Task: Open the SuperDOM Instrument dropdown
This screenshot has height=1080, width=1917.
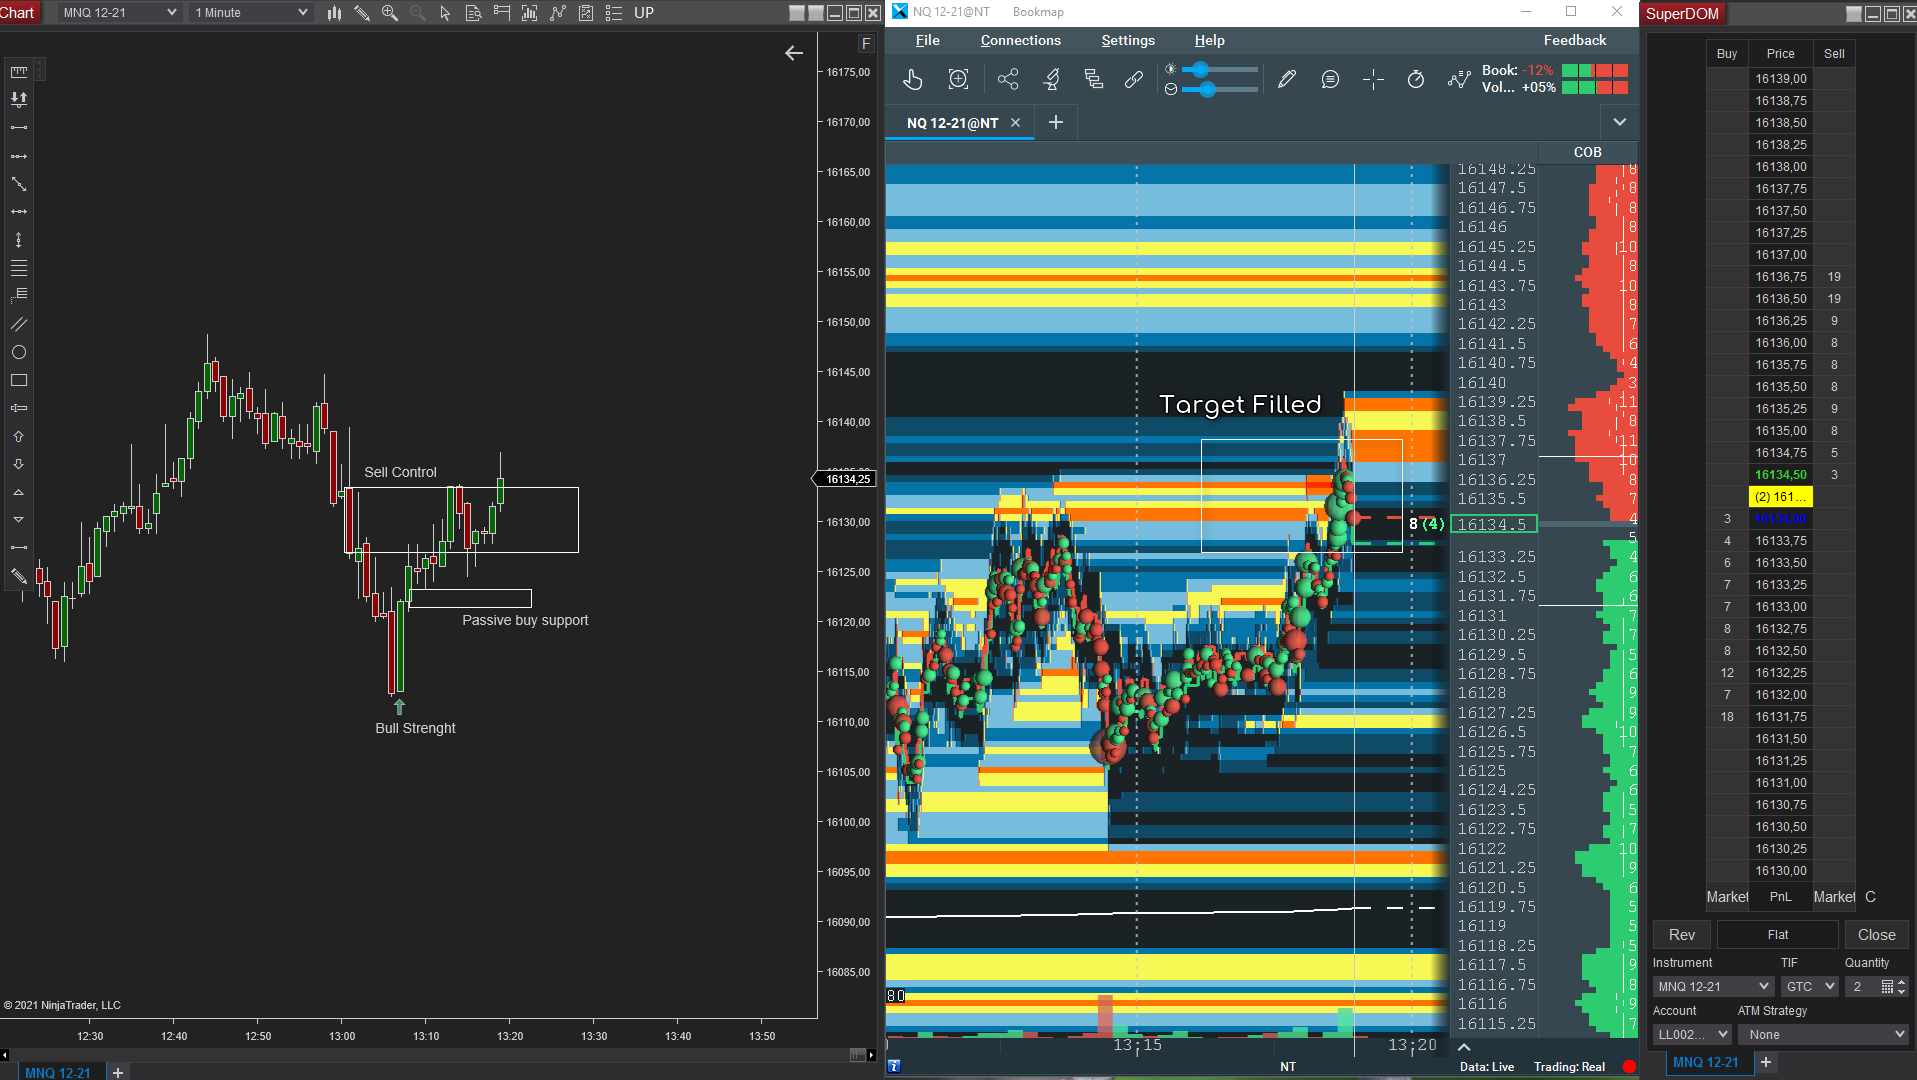Action: (1713, 987)
